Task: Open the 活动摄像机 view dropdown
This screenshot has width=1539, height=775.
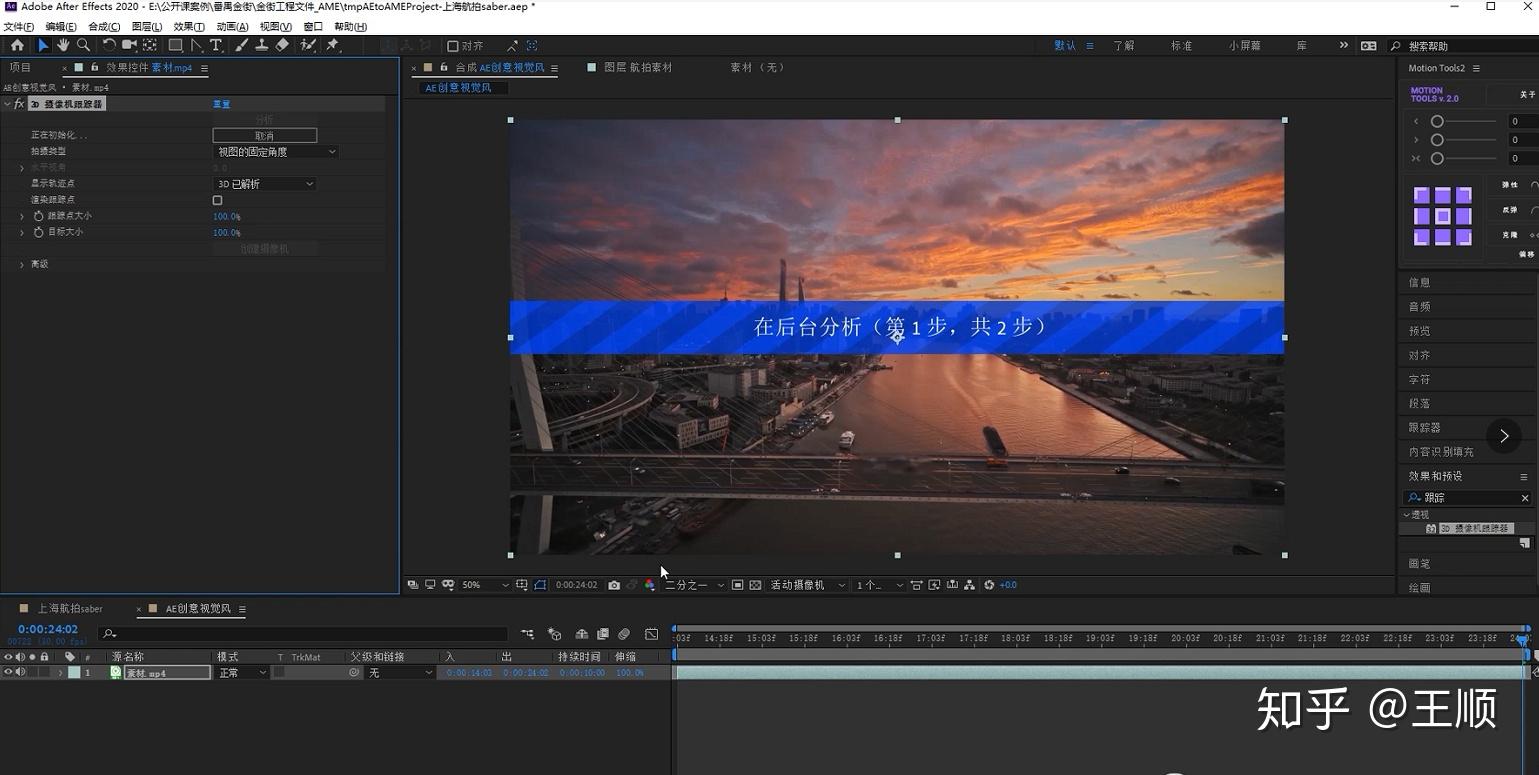Action: pos(808,585)
